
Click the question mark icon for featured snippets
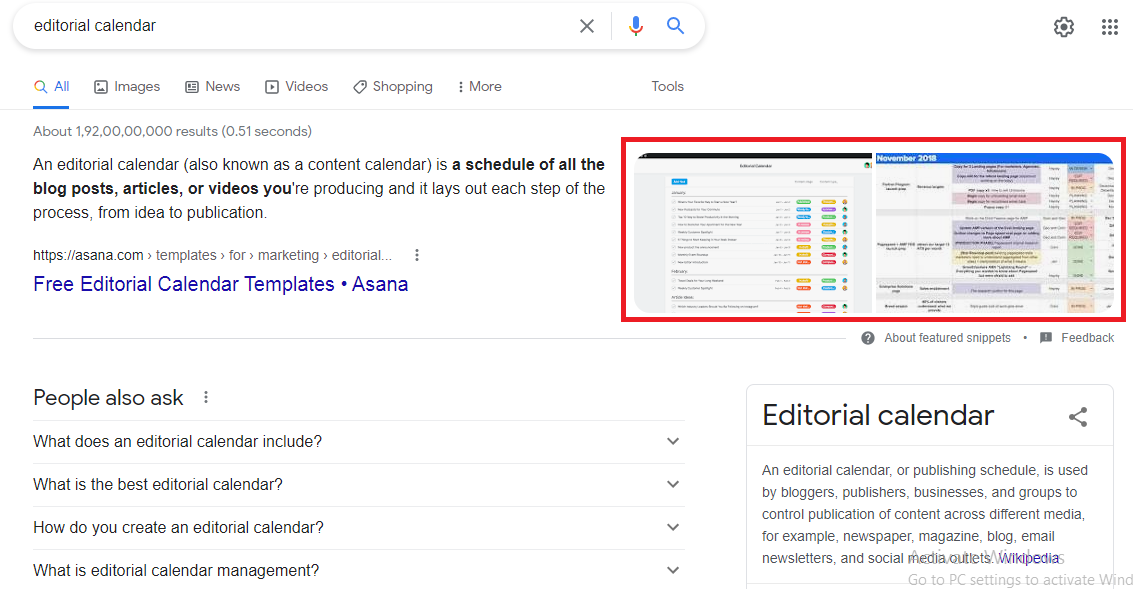[x=868, y=338]
